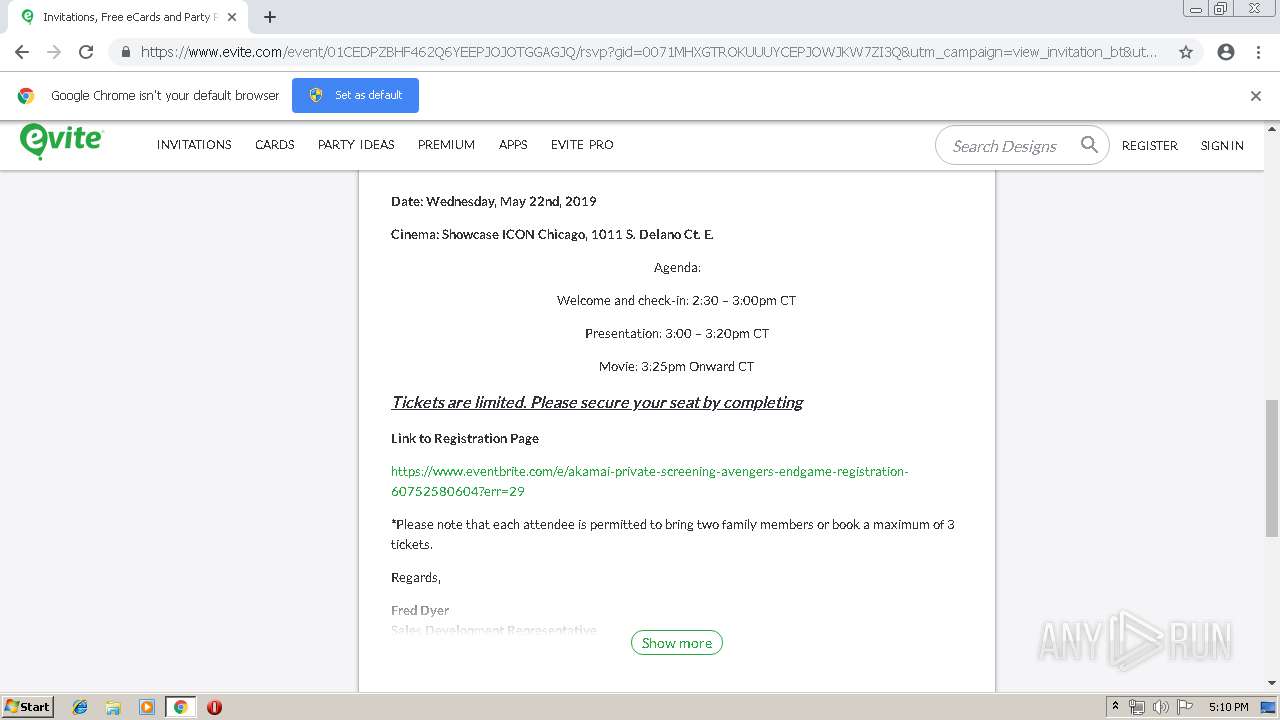This screenshot has width=1280, height=720.
Task: Click the search magnifier icon
Action: pos(1089,145)
